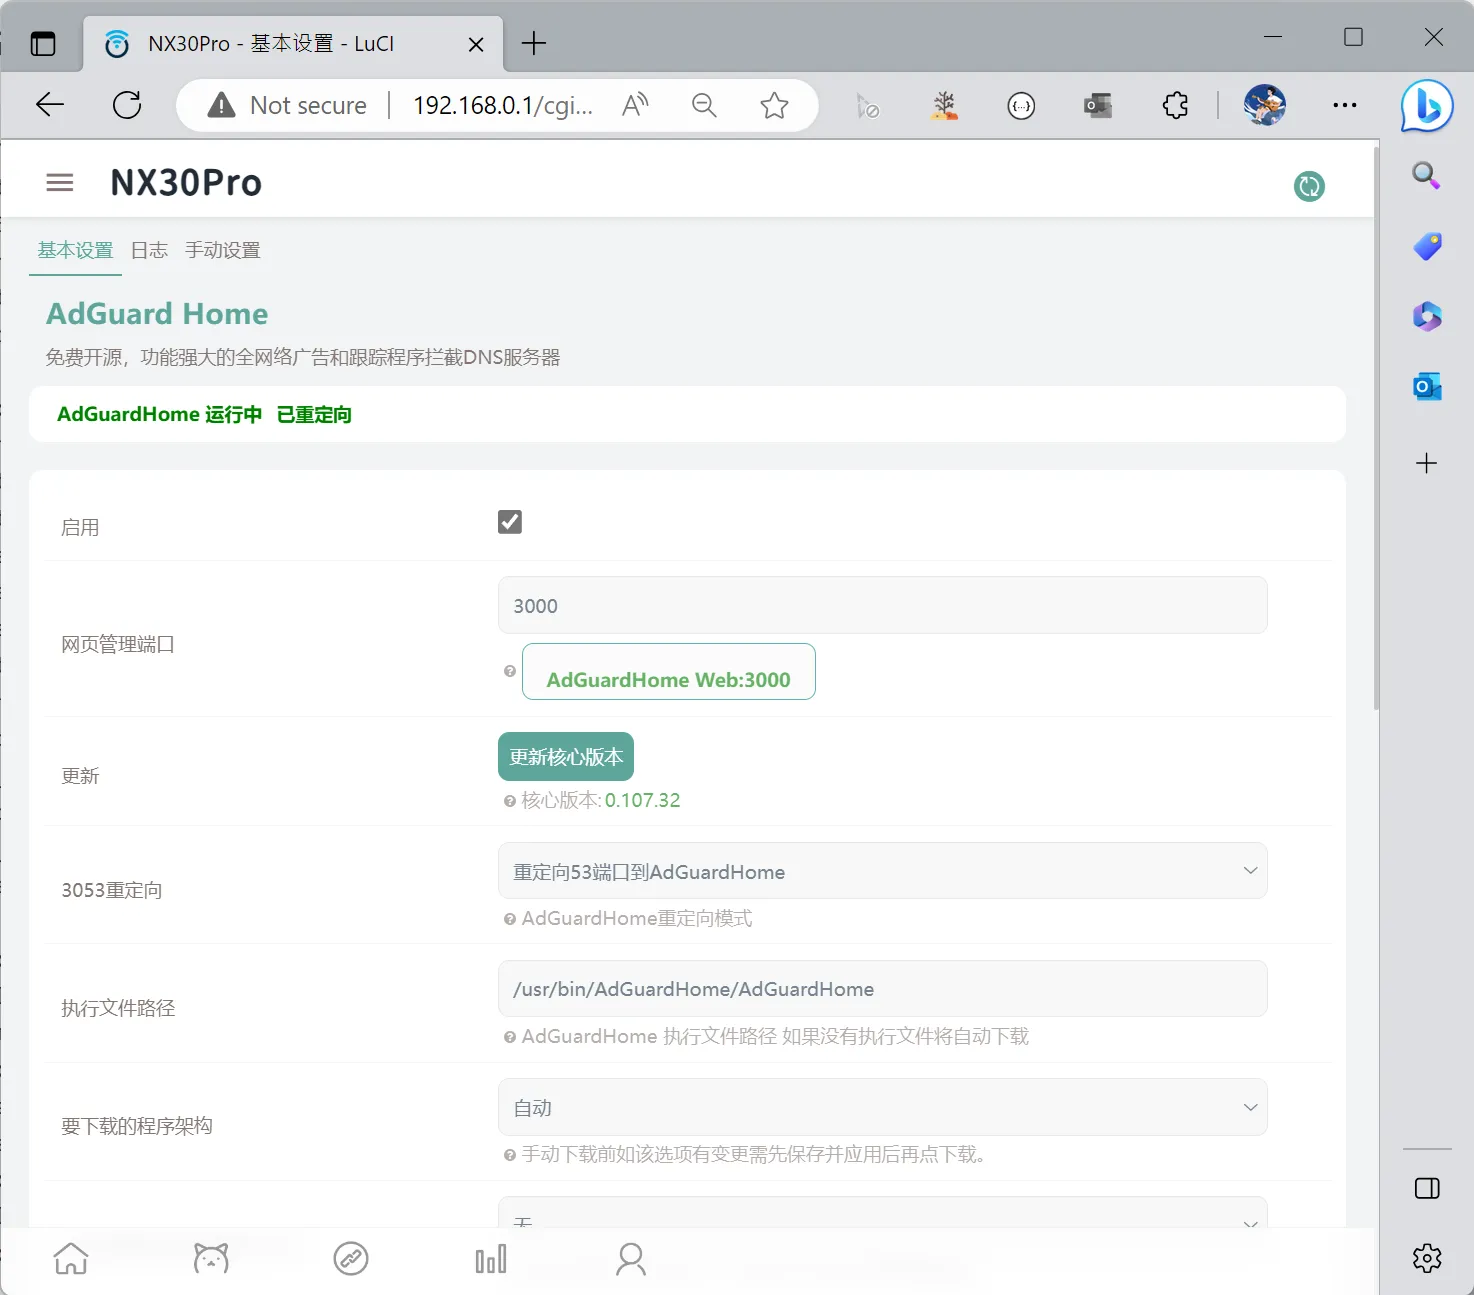This screenshot has height=1295, width=1474.
Task: Click the cursor-blocked extension icon
Action: pos(867,105)
